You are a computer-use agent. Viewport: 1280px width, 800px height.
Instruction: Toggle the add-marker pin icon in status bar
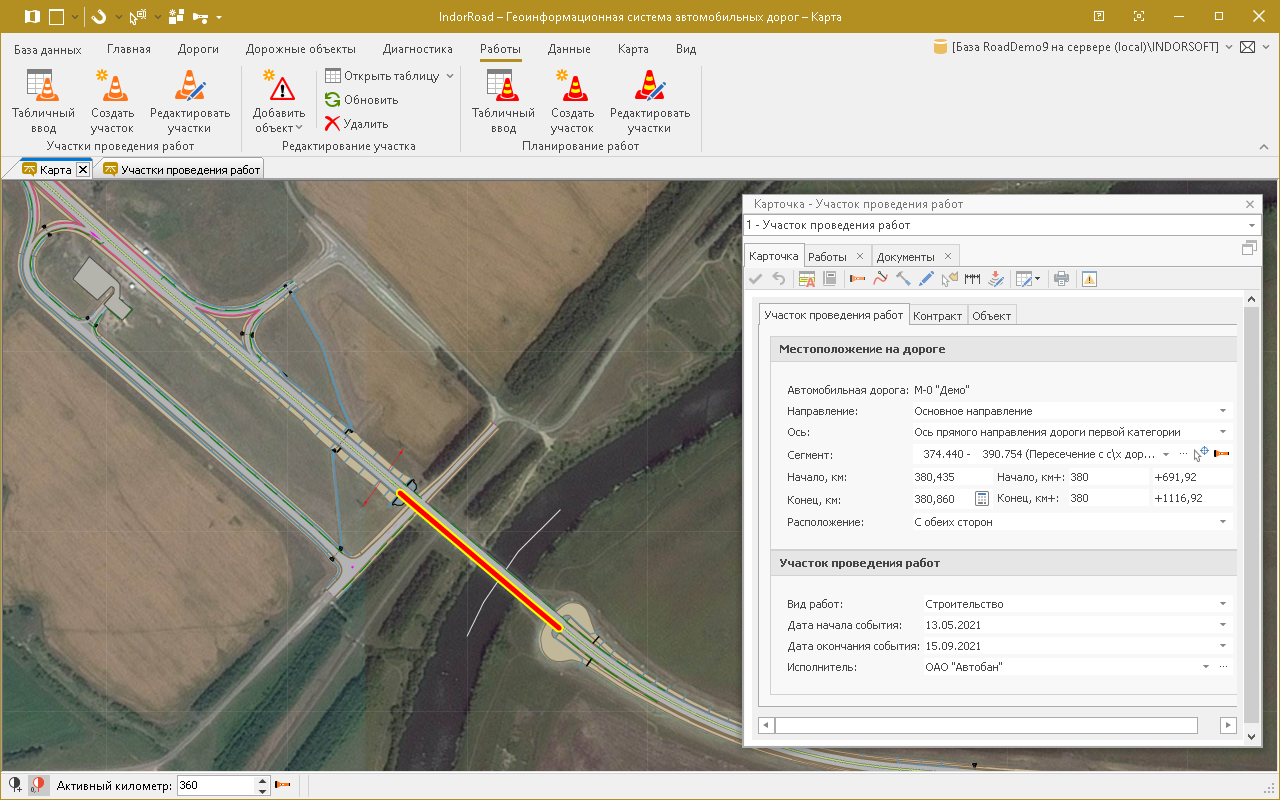[x=15, y=786]
